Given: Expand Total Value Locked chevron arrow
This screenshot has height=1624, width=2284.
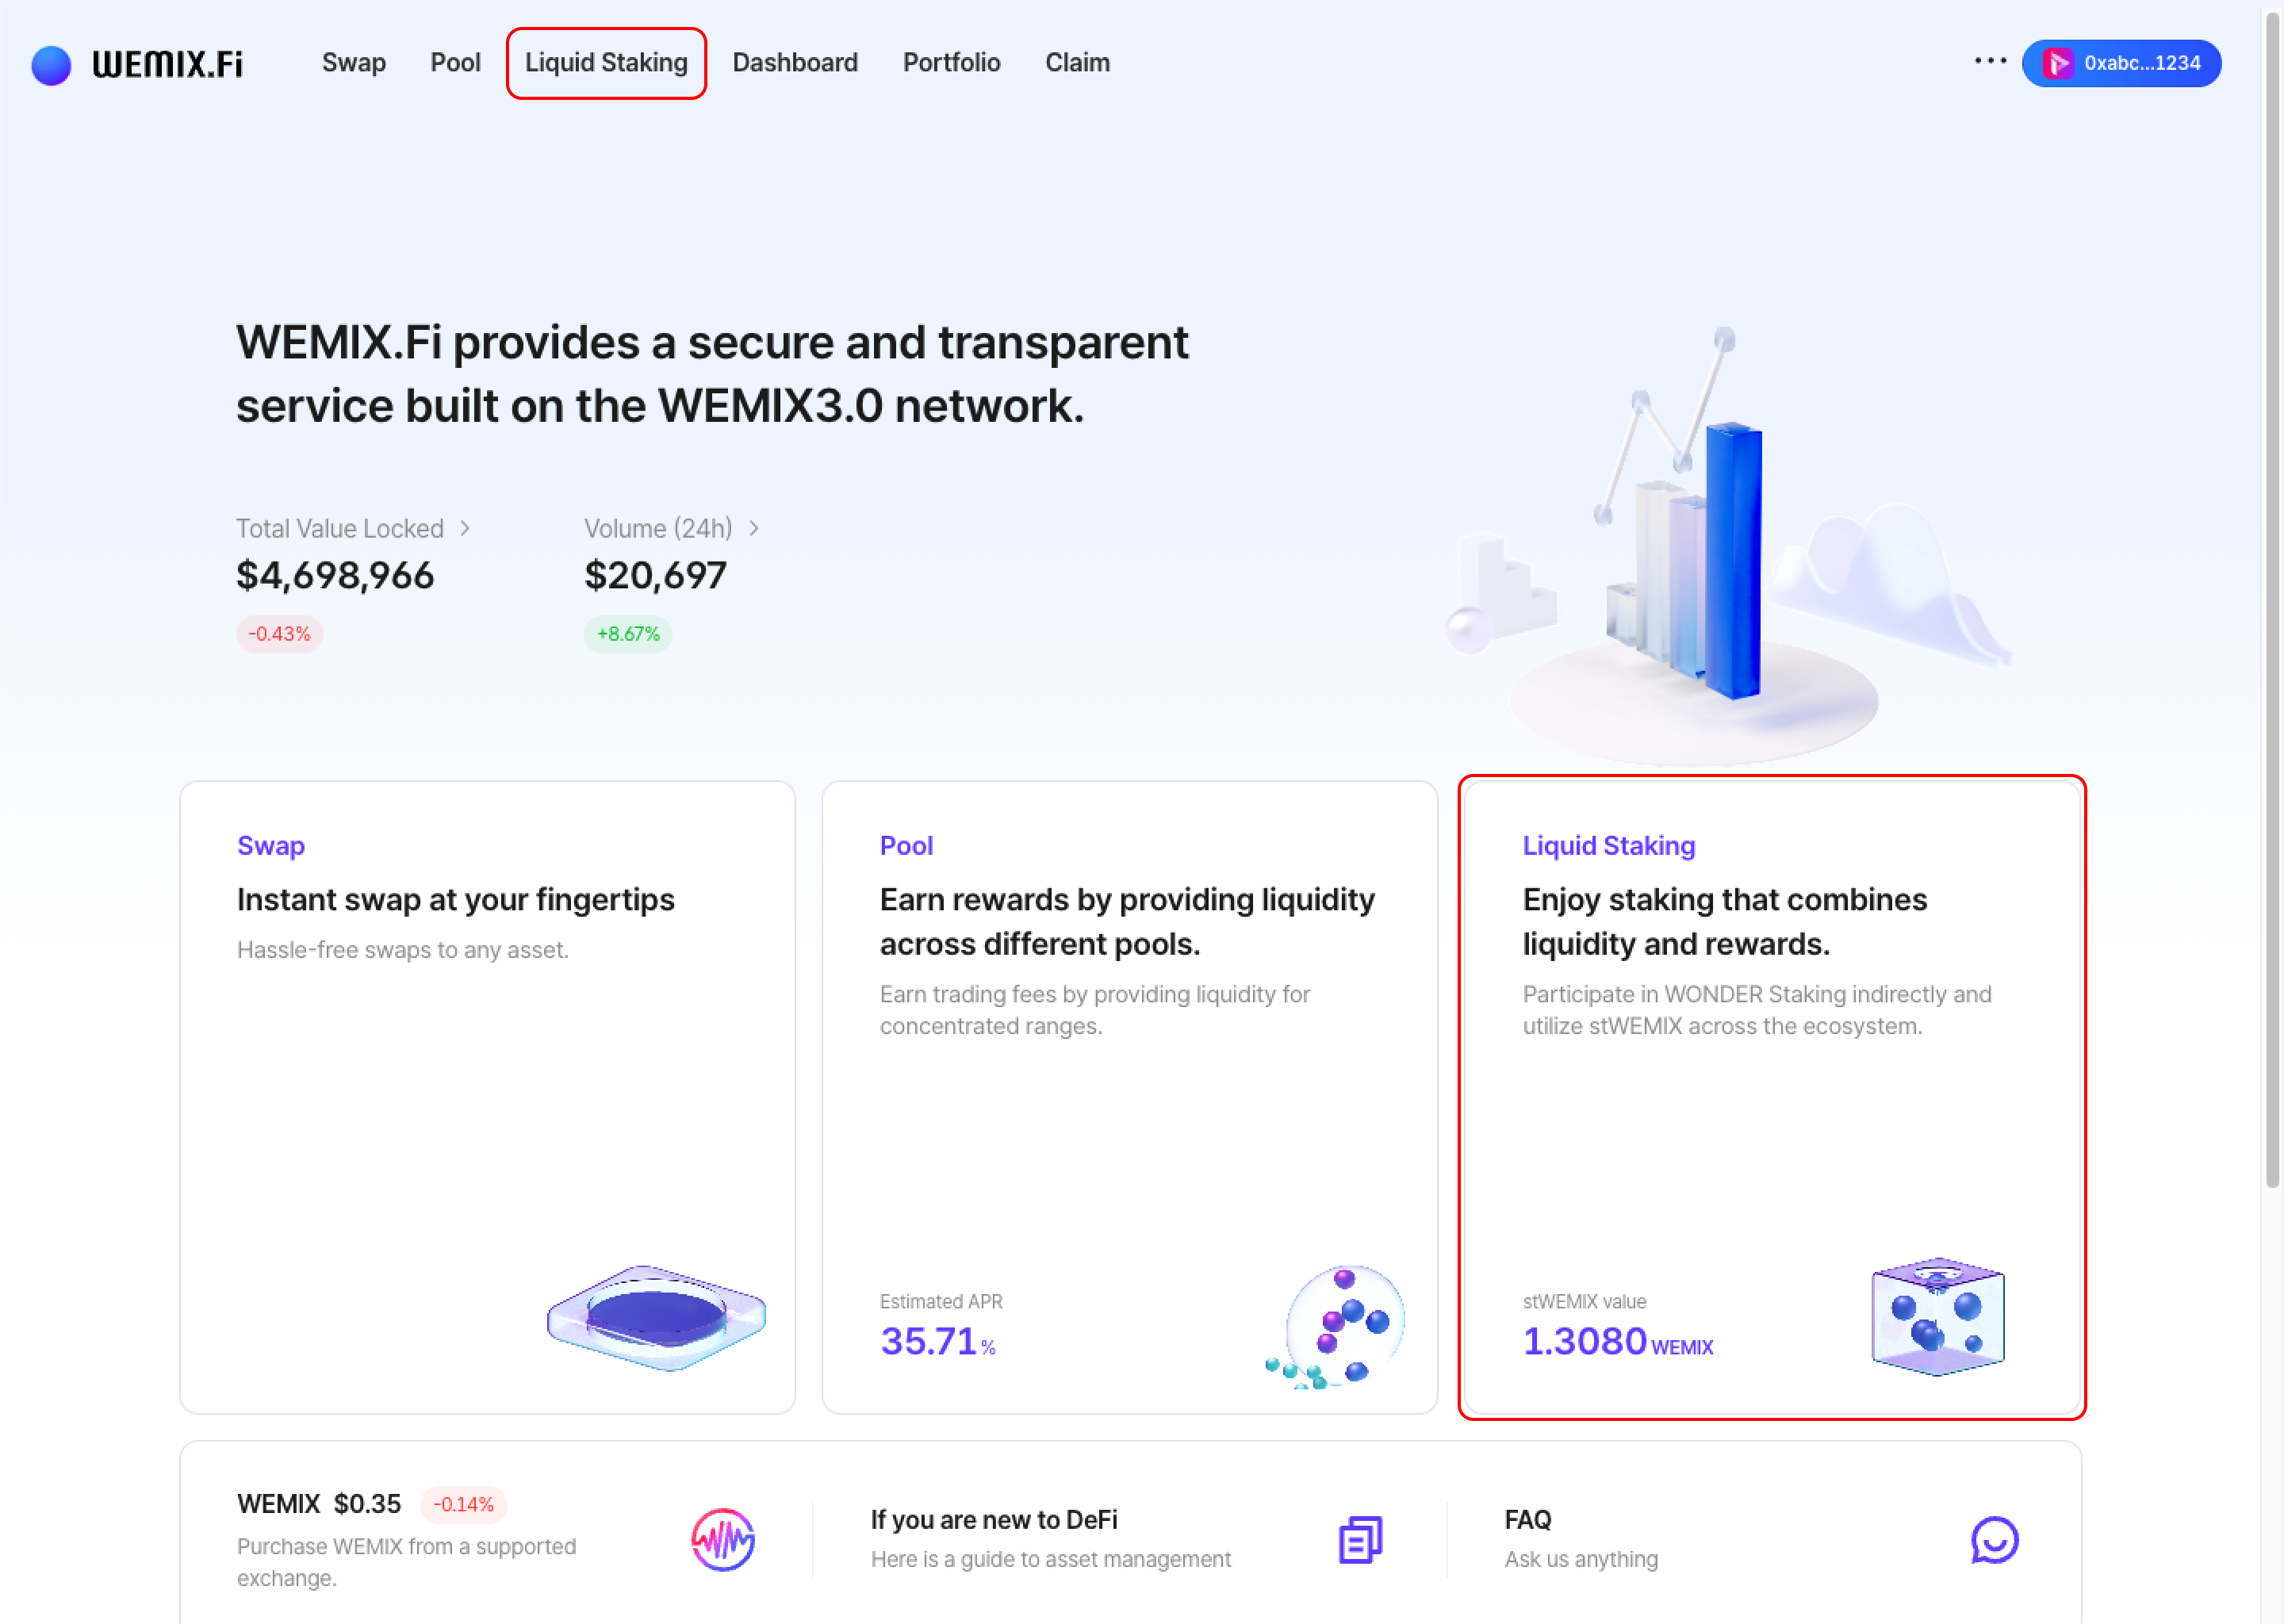Looking at the screenshot, I should (x=465, y=528).
